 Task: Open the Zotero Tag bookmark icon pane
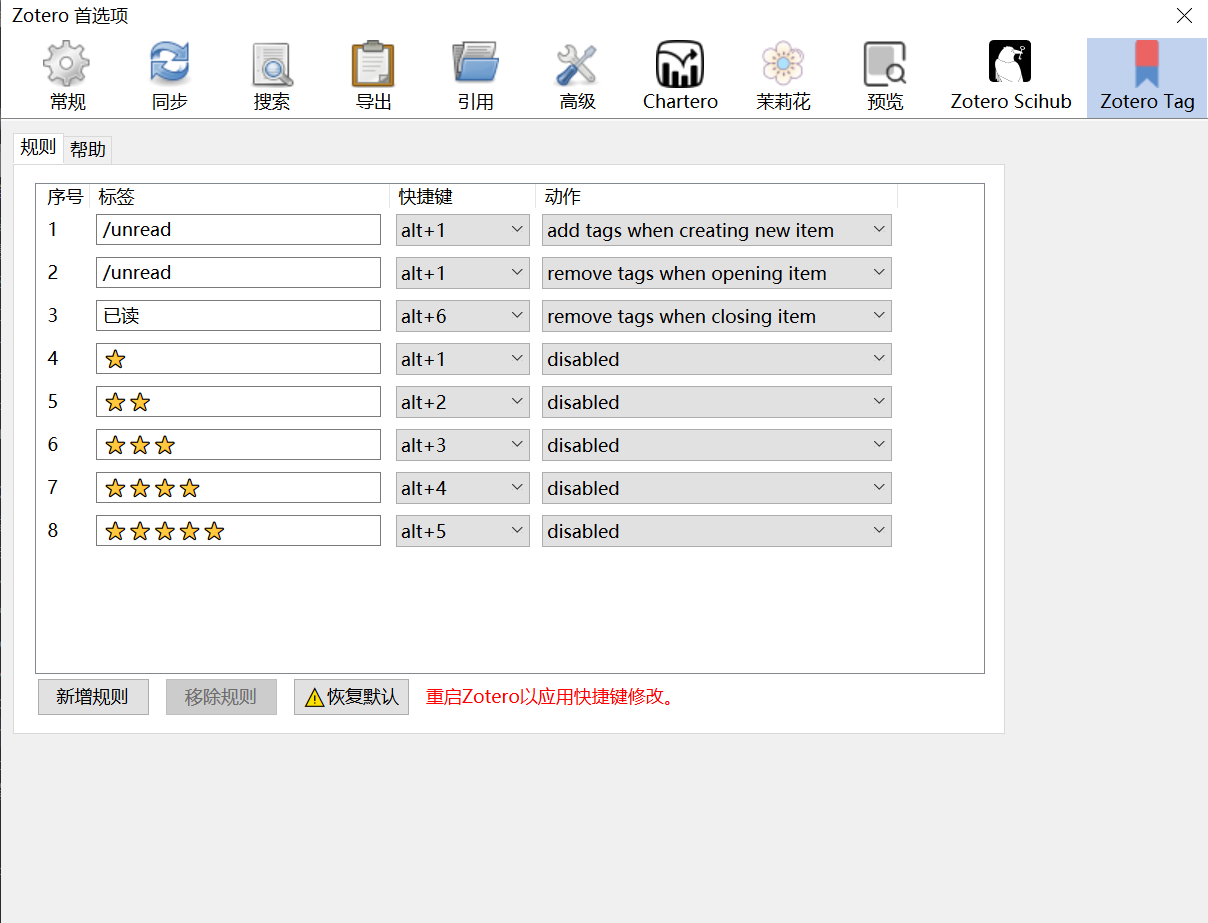(1146, 75)
